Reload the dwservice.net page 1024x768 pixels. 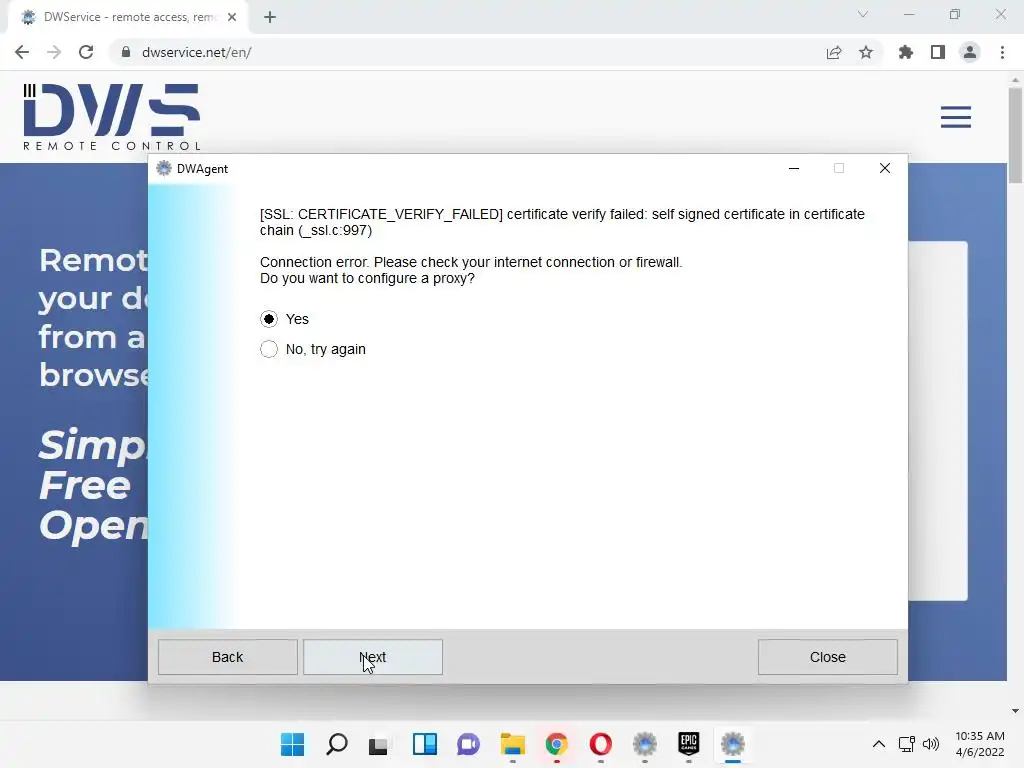(86, 52)
